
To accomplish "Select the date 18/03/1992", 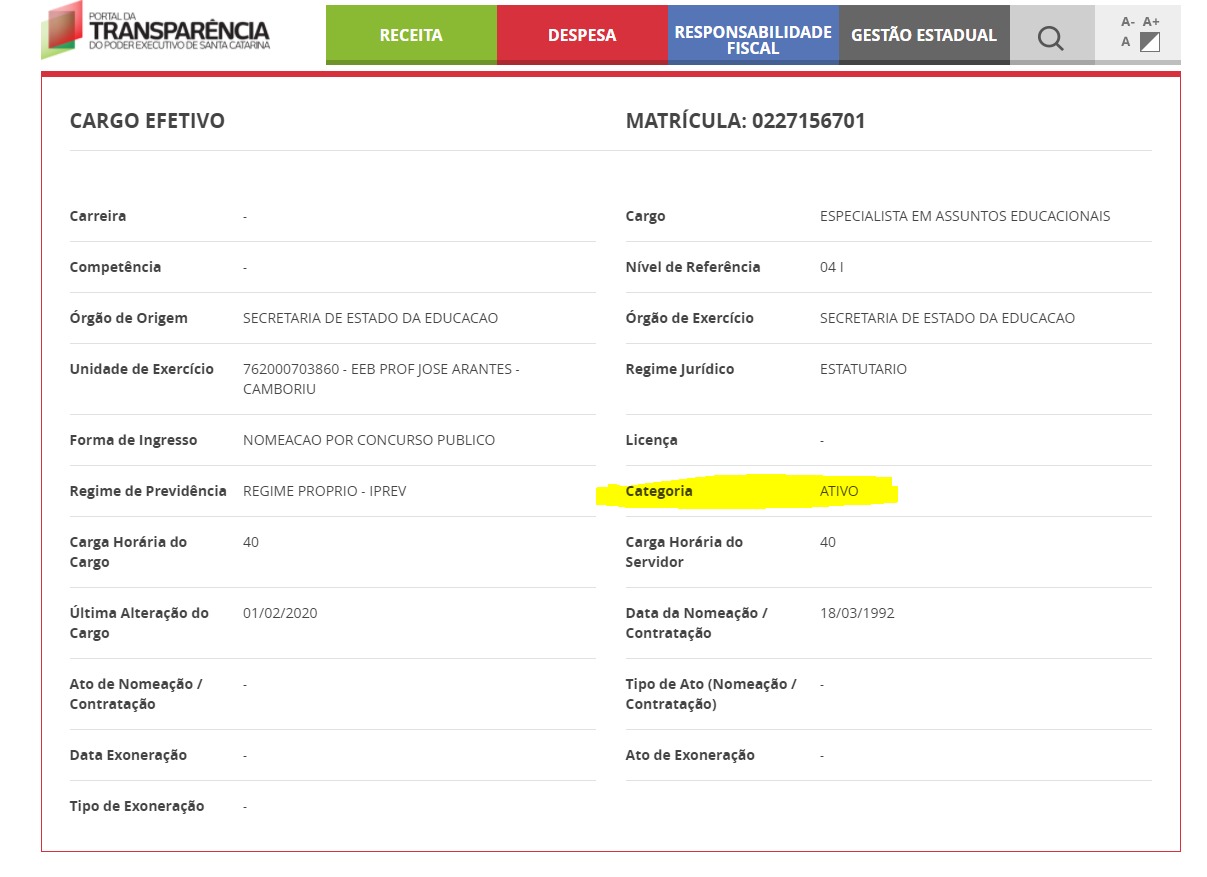I will tap(857, 613).
